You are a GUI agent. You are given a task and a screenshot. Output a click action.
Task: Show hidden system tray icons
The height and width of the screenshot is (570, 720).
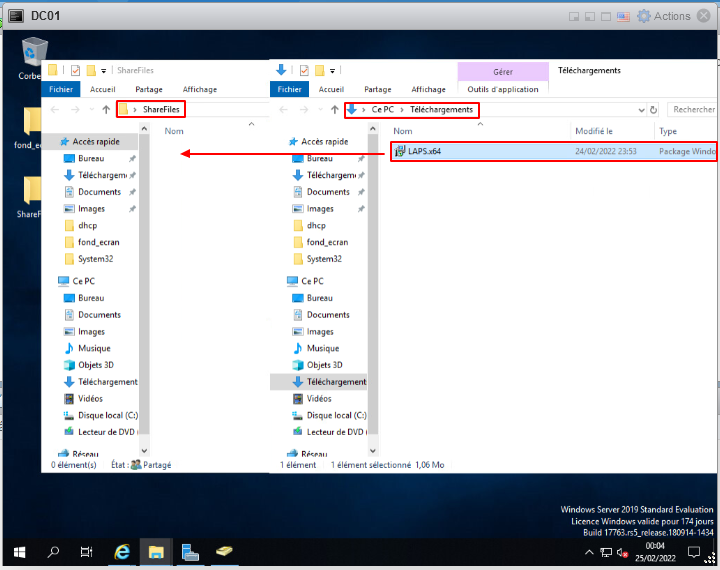pyautogui.click(x=589, y=551)
